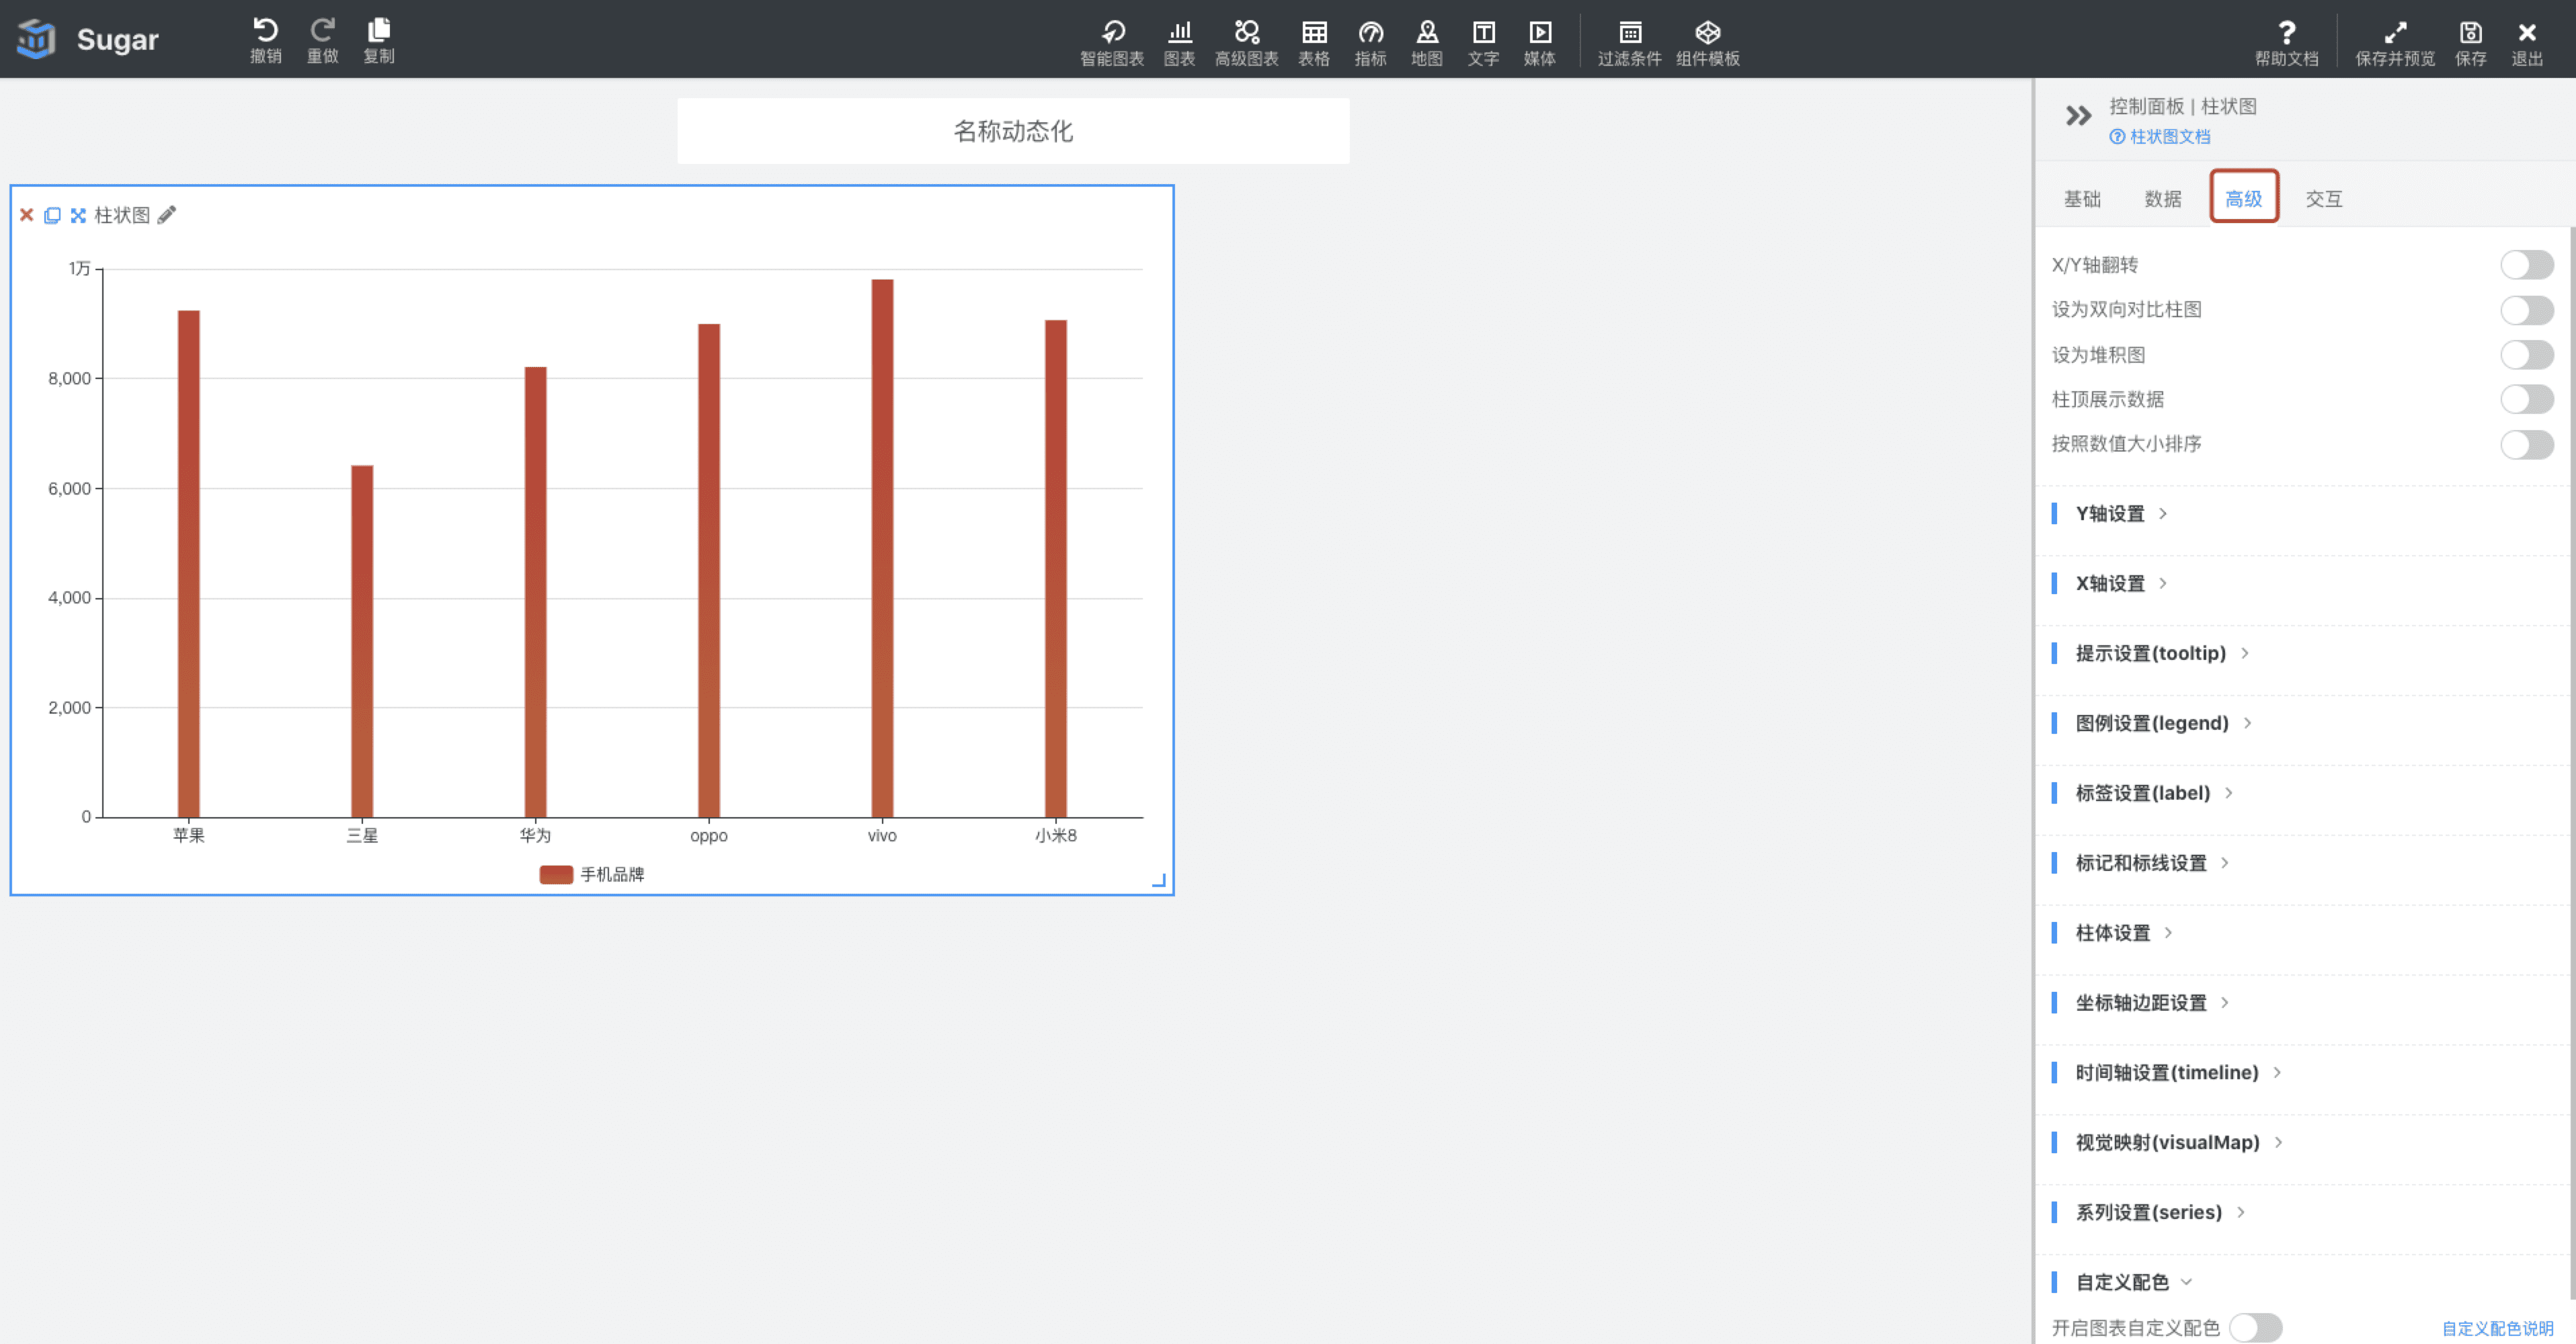This screenshot has height=1344, width=2576.
Task: Expand X轴设置 section
Action: point(2120,584)
